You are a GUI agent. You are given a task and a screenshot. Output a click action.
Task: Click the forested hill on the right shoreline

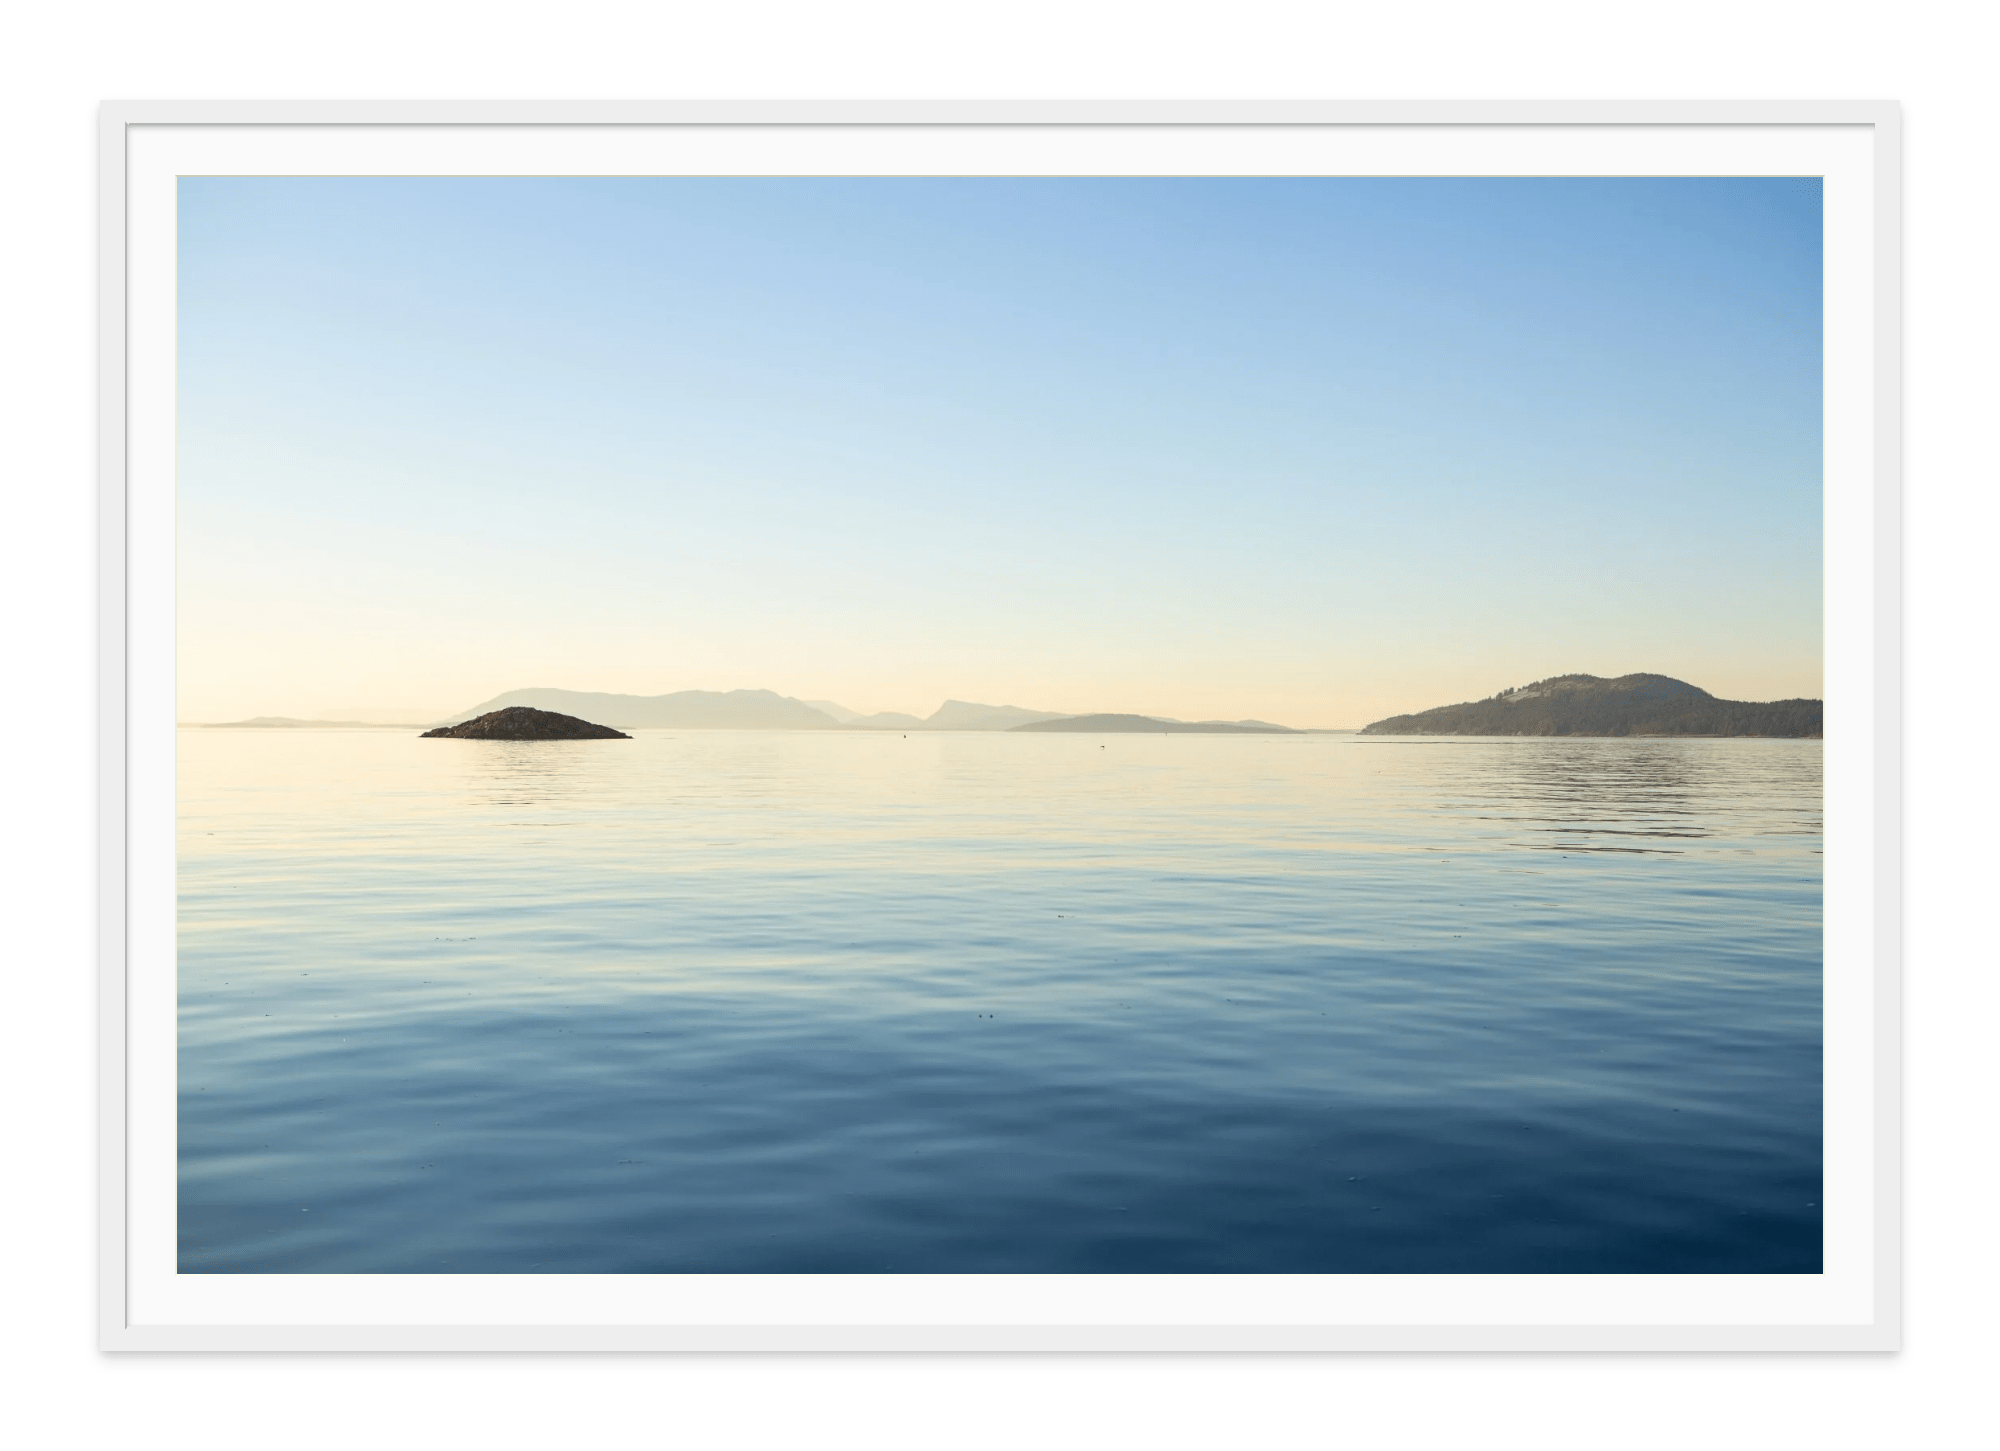click(1592, 705)
